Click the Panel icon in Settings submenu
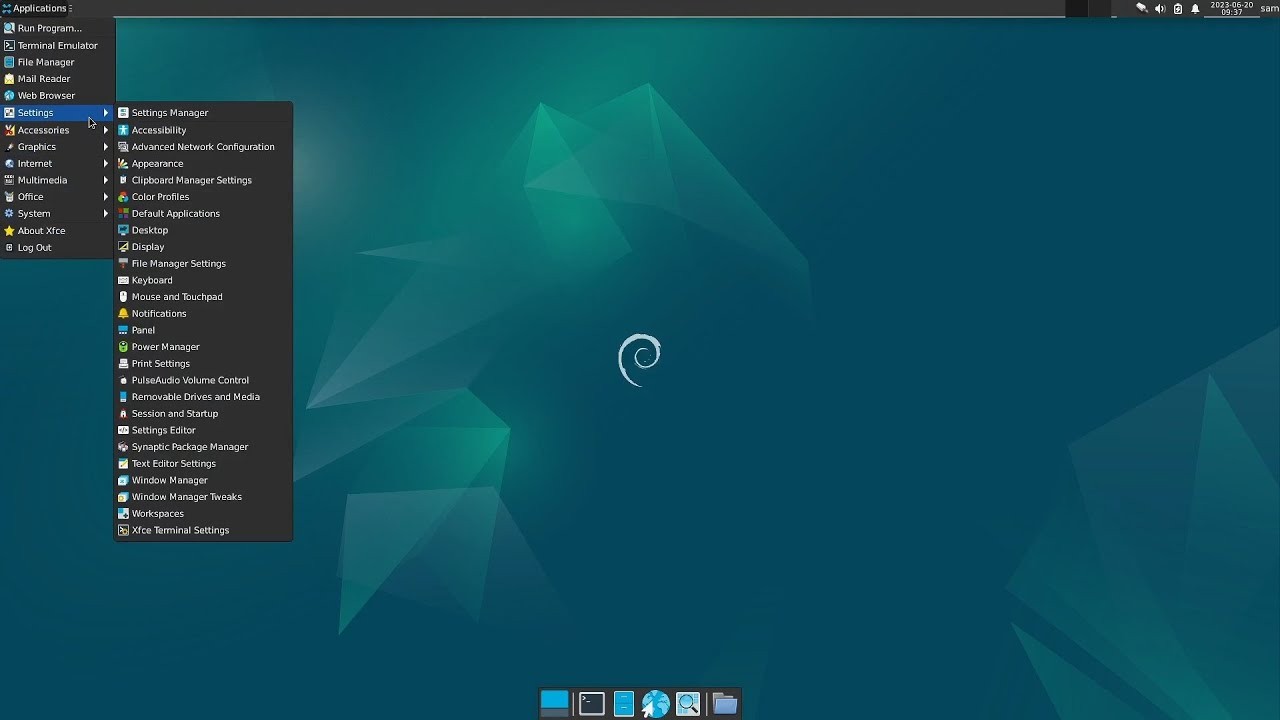Image resolution: width=1280 pixels, height=720 pixels. click(x=123, y=330)
